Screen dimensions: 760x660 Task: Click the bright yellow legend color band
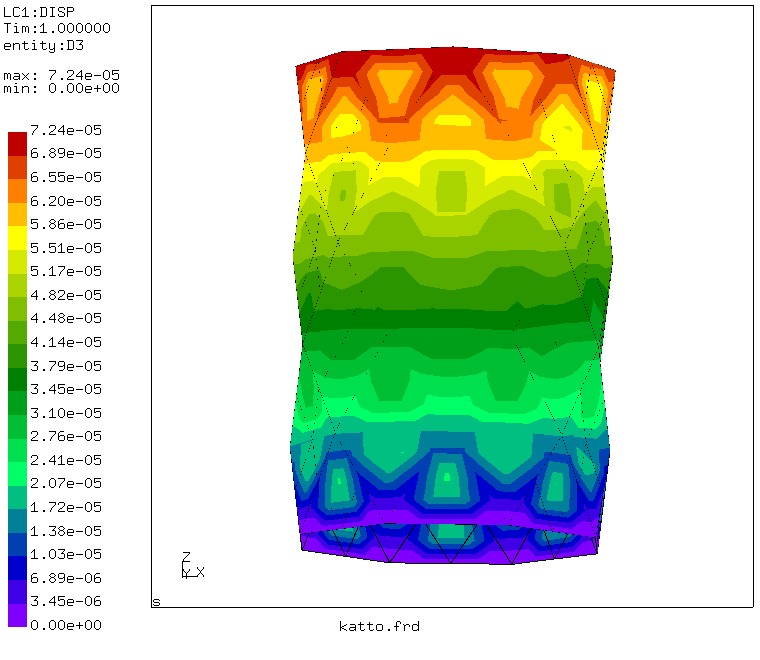pyautogui.click(x=17, y=238)
